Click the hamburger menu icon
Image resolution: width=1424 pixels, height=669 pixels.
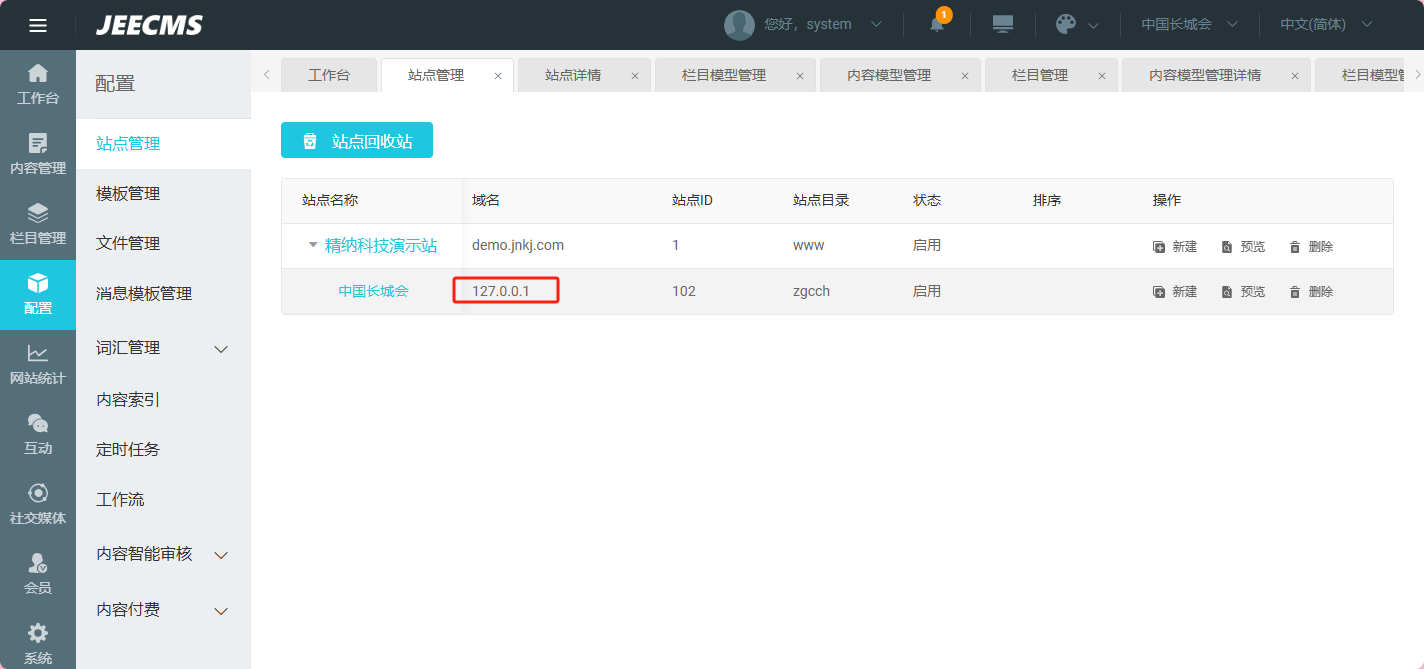click(38, 25)
